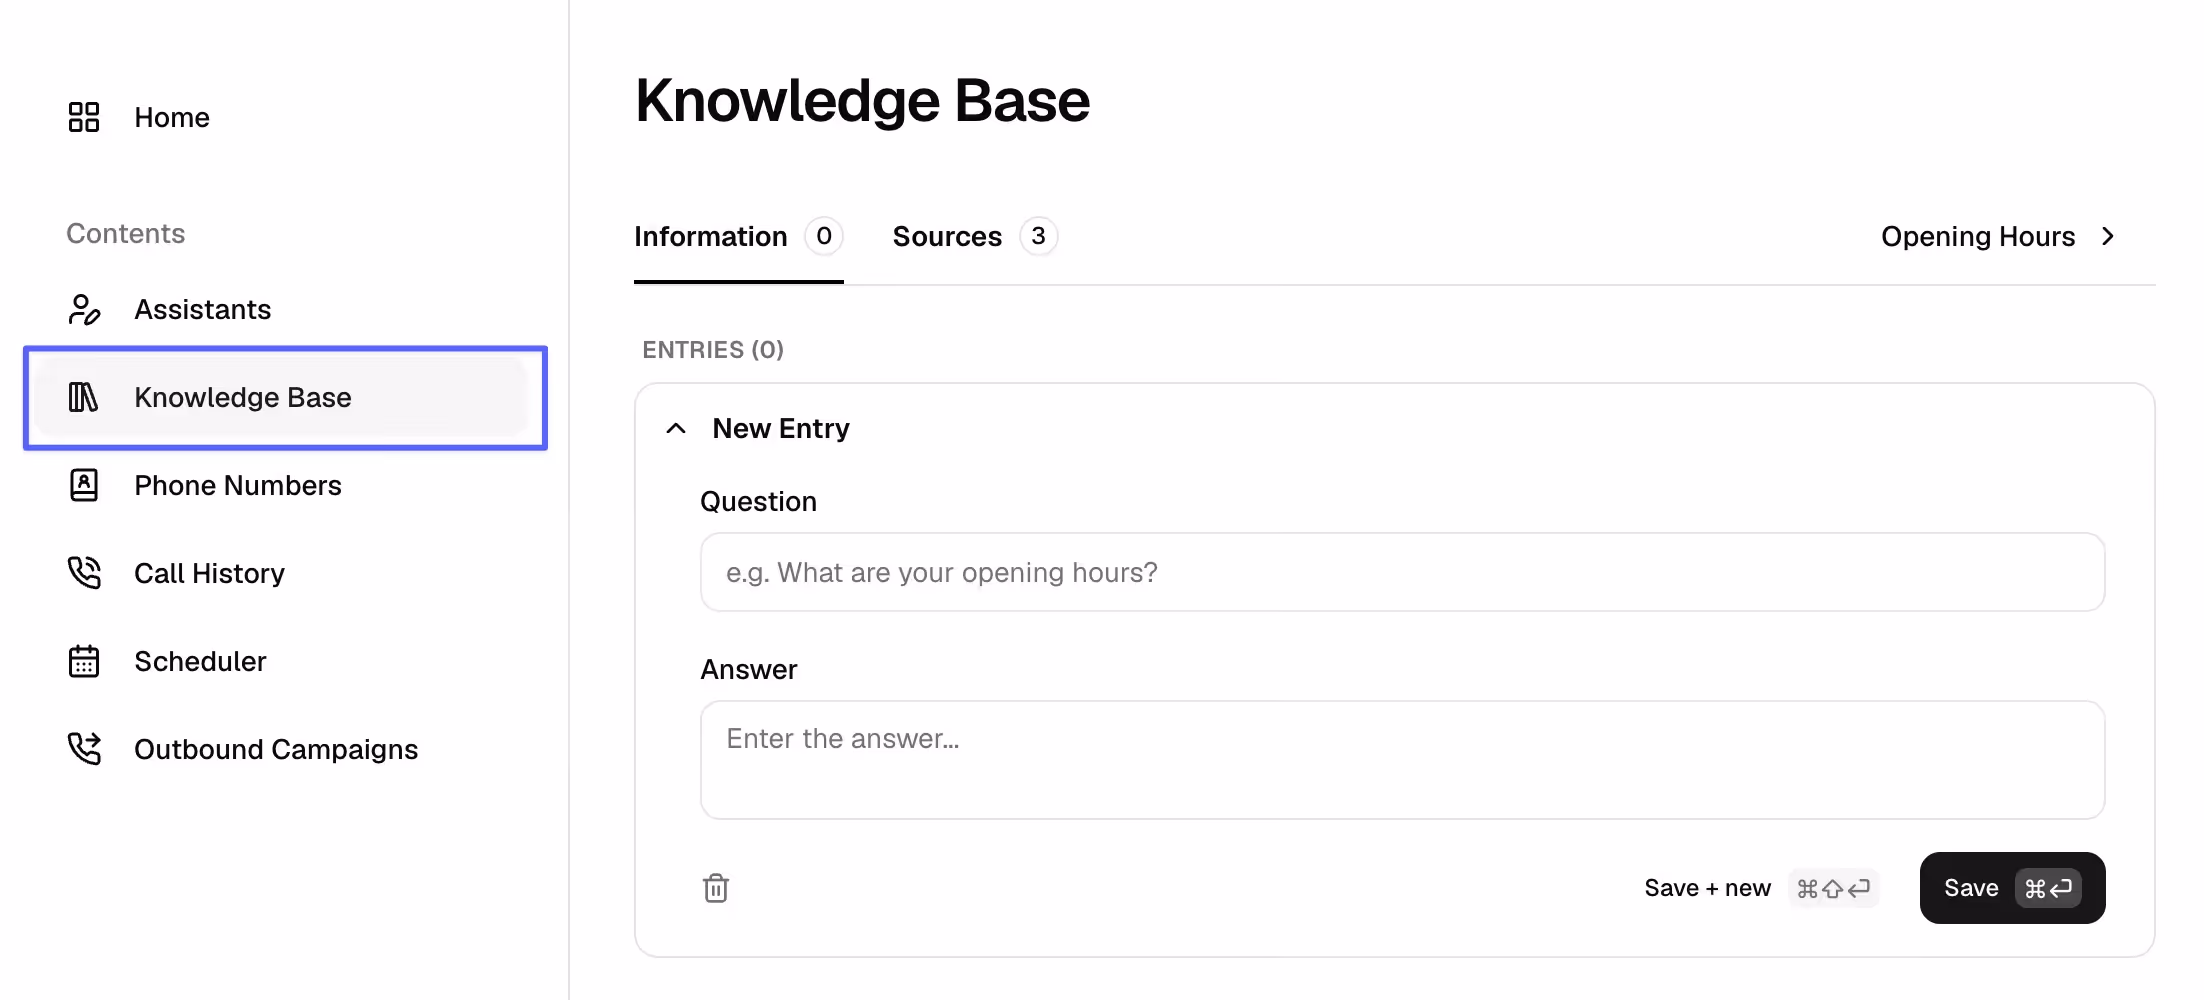The width and height of the screenshot is (2204, 1000).
Task: Click the Call History phone icon
Action: [x=84, y=573]
